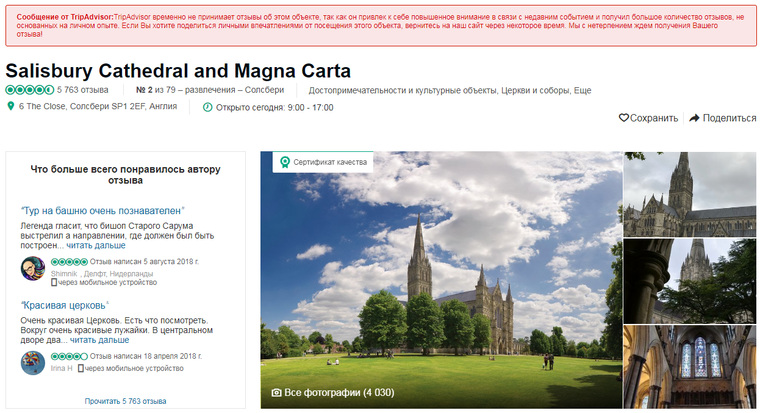760x413 pixels.
Task: Click Поделиться to share the page
Action: pos(729,118)
